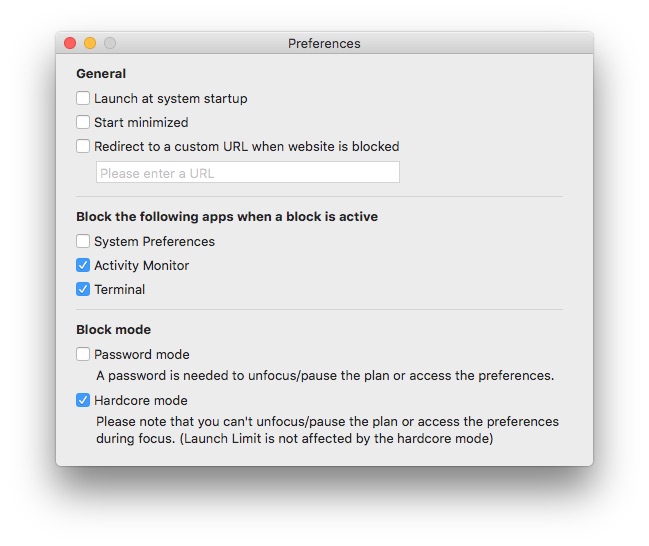This screenshot has width=649, height=546.
Task: Close the Preferences window with red button
Action: [x=70, y=43]
